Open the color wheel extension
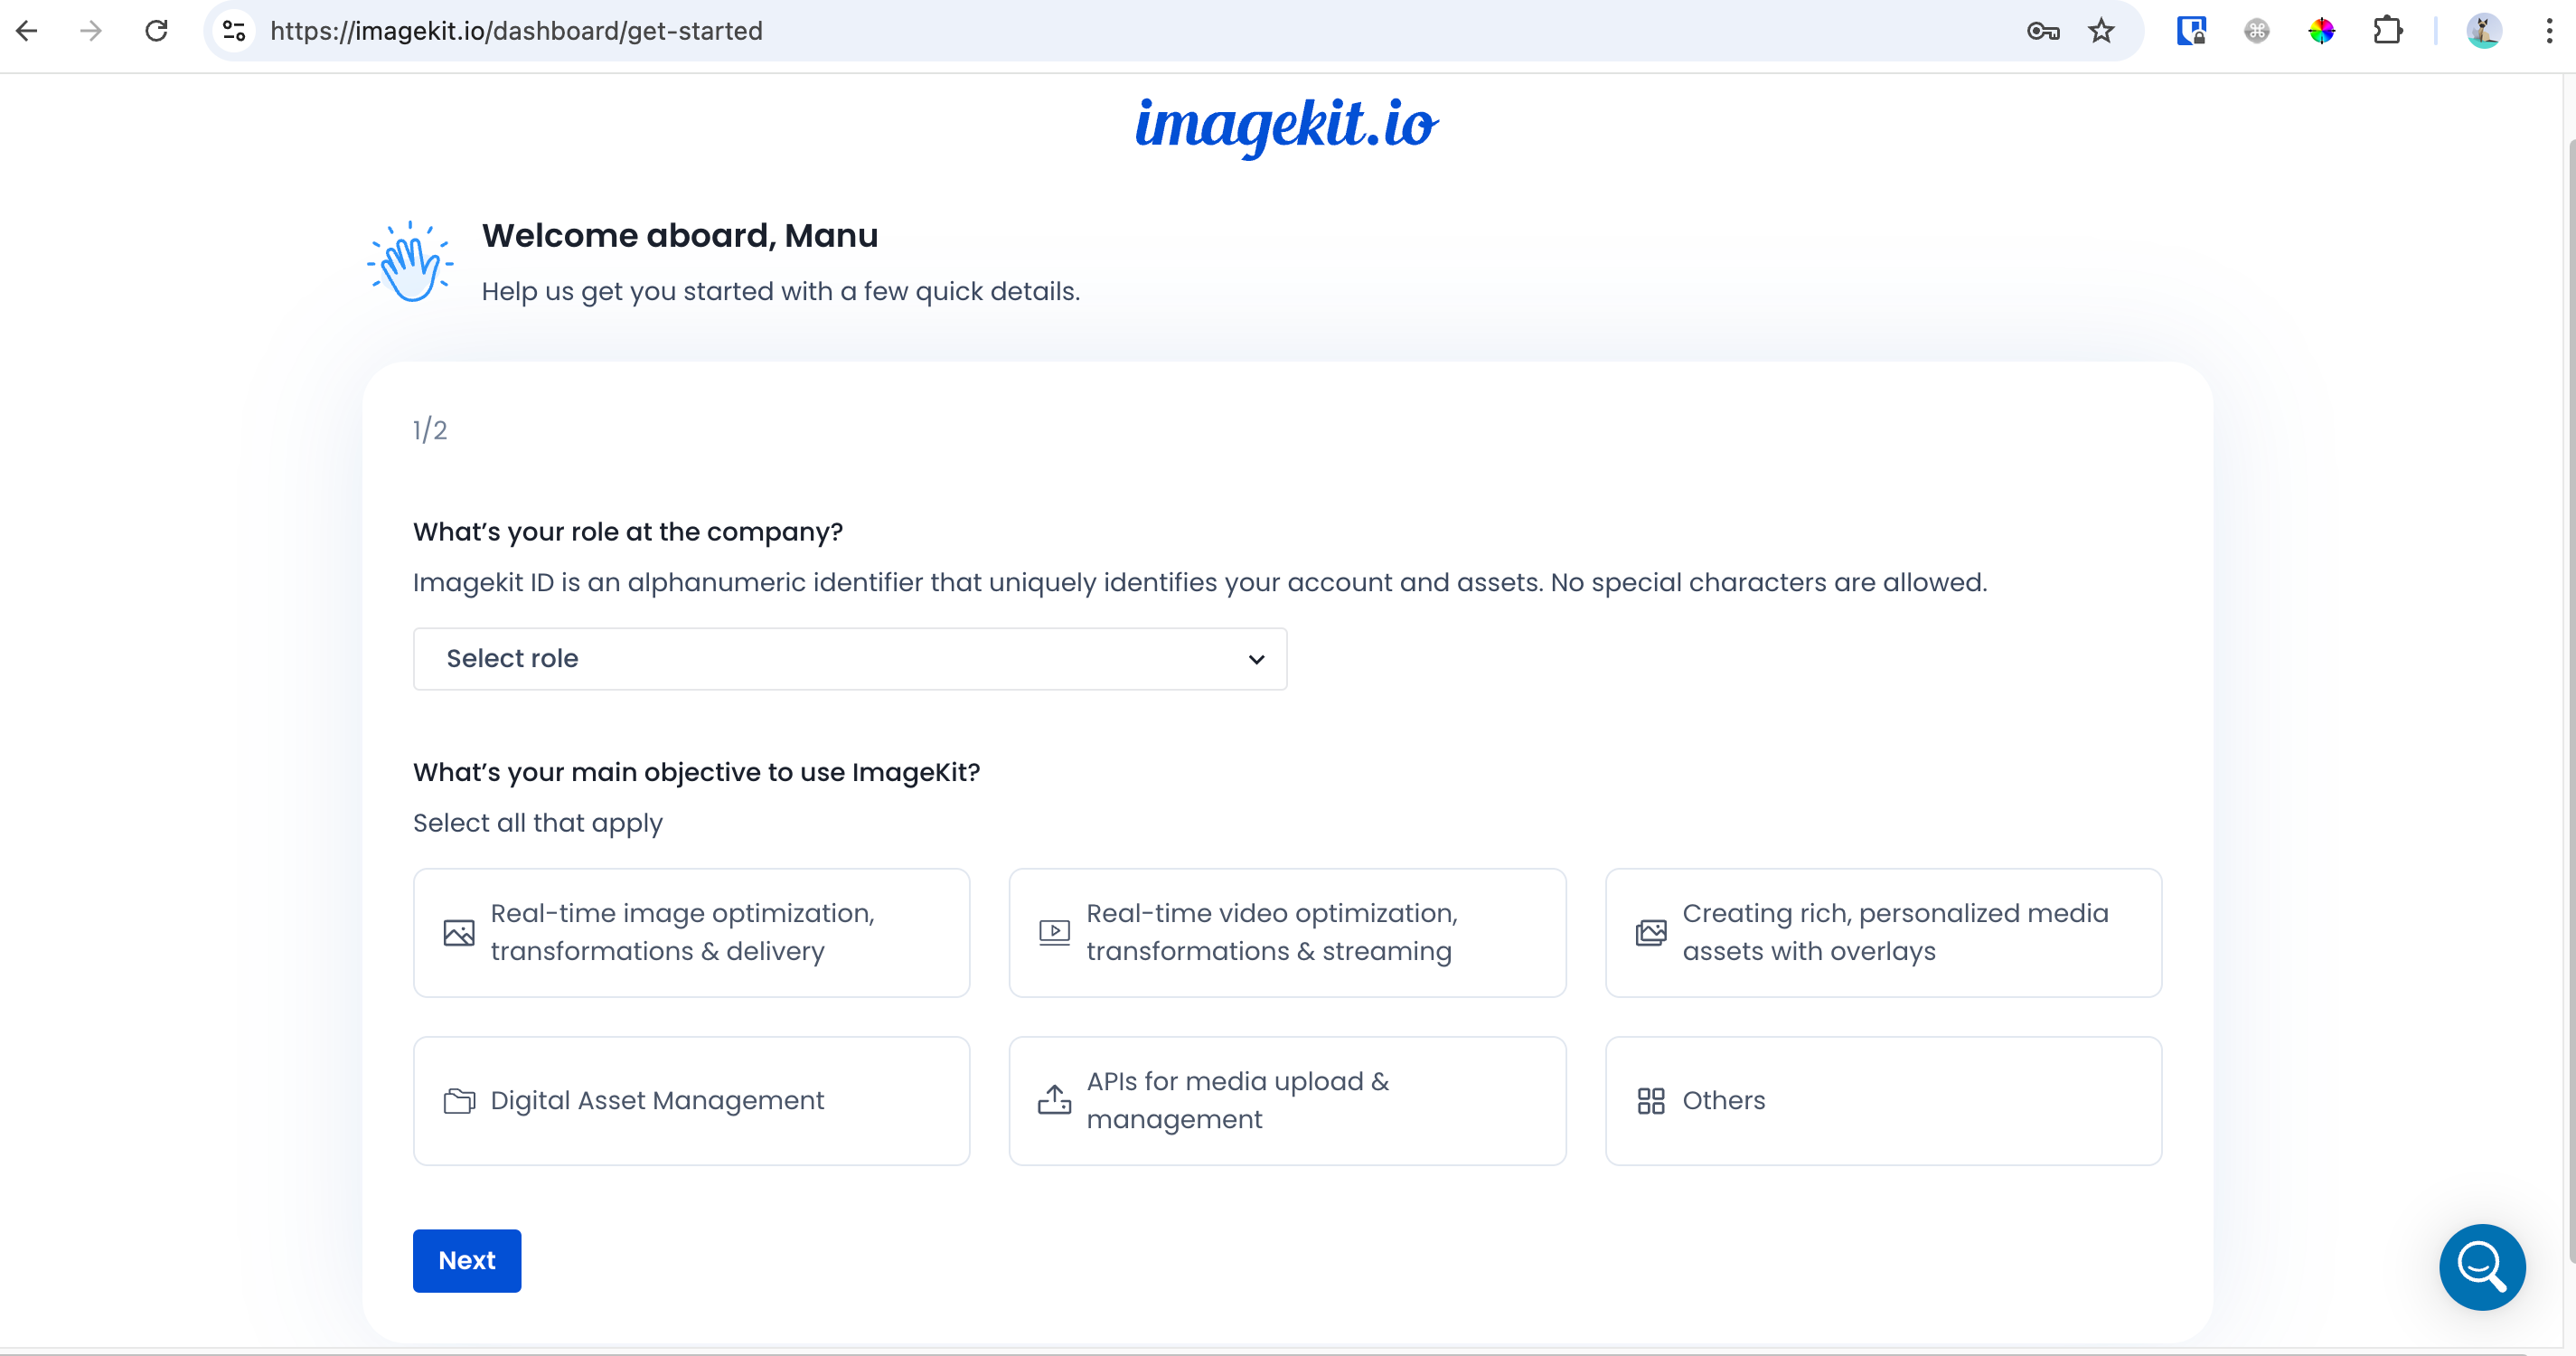 pos(2321,31)
